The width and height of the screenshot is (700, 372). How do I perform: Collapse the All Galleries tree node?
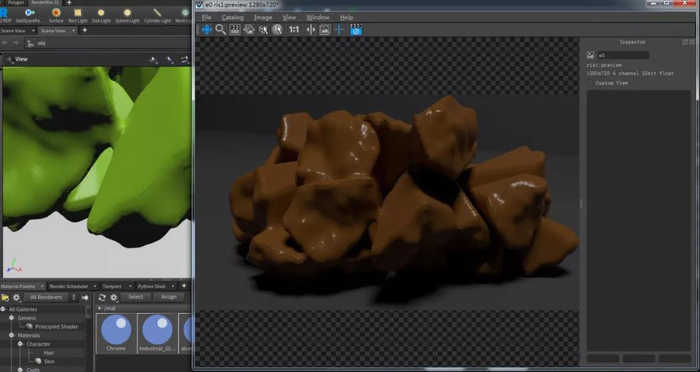click(x=3, y=309)
